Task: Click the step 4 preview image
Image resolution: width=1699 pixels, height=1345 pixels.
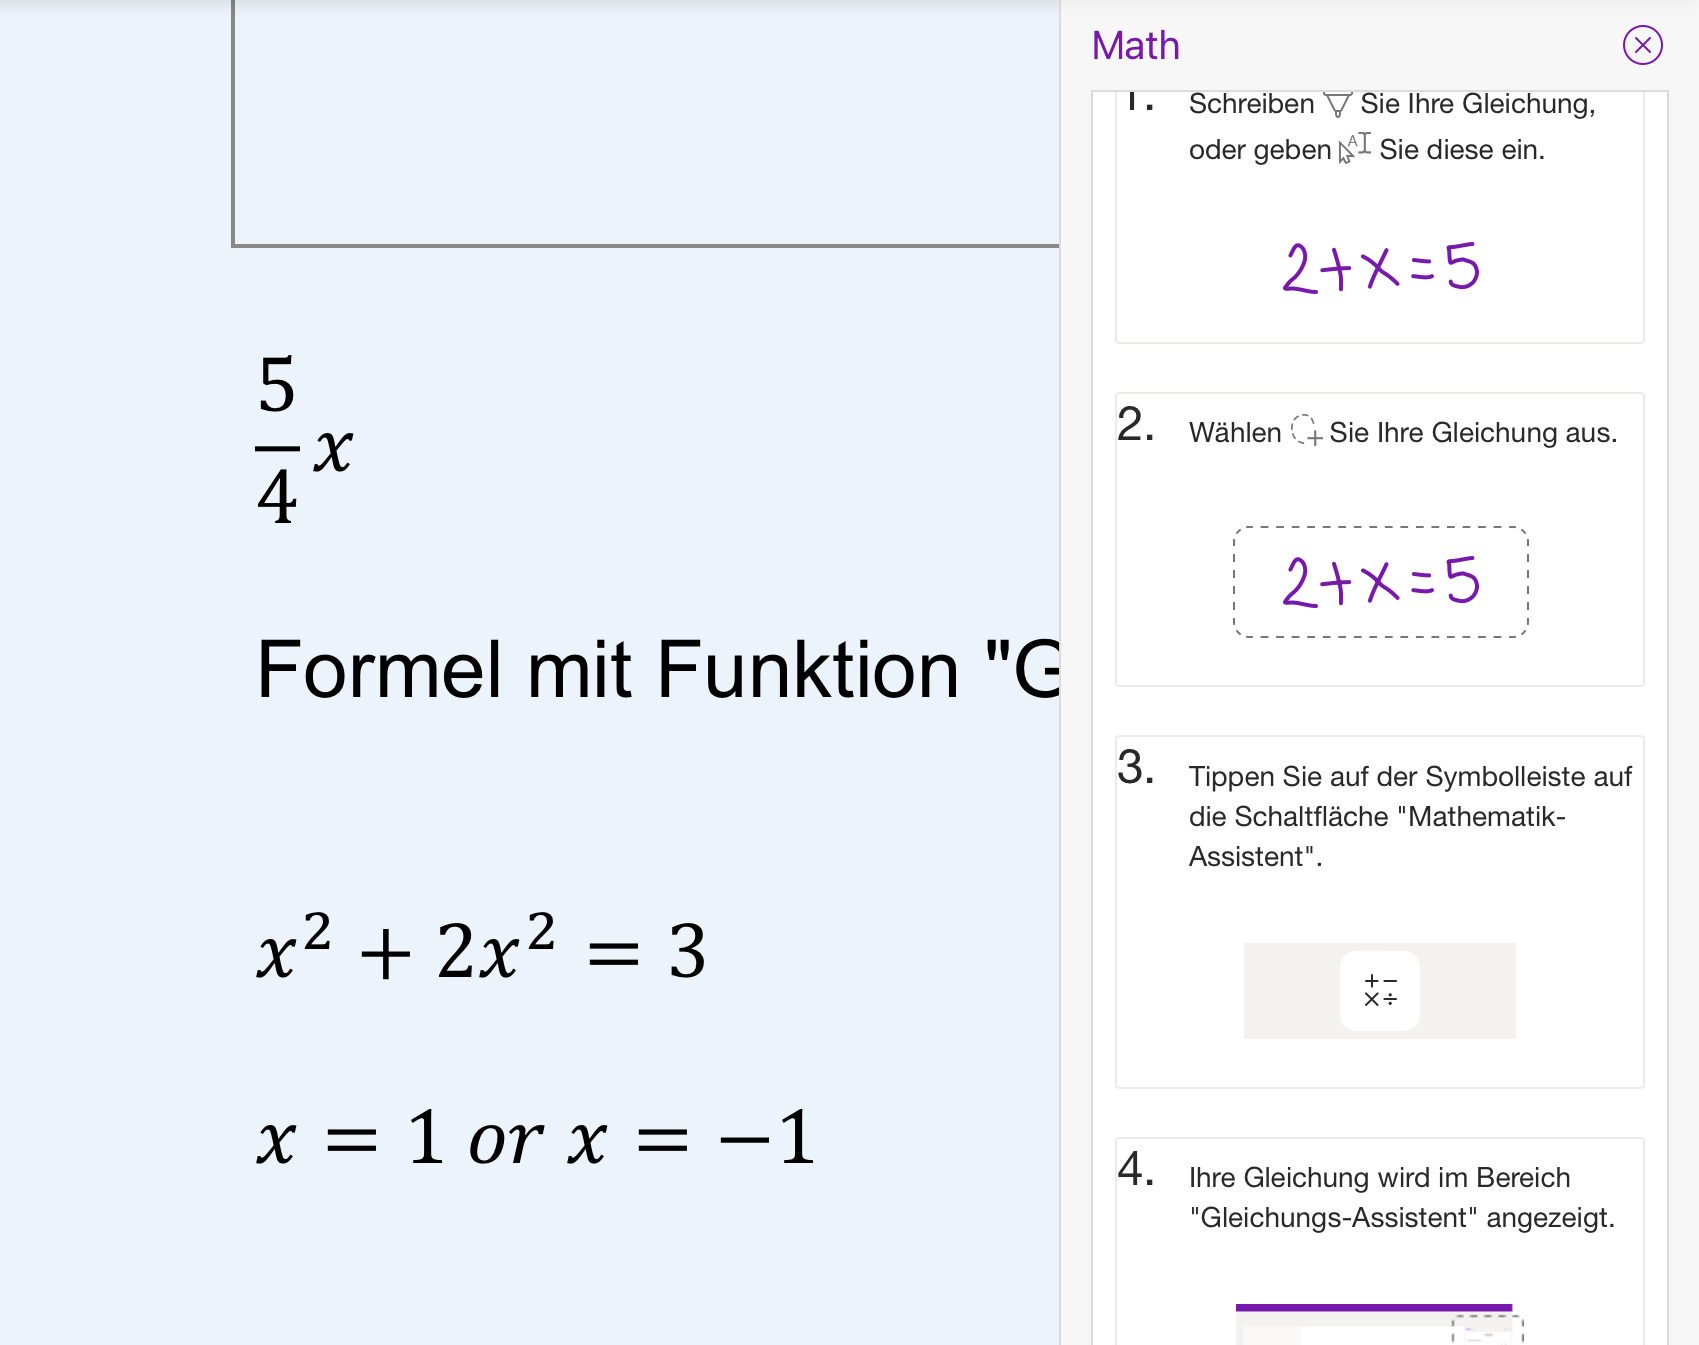Action: click(x=1379, y=1324)
